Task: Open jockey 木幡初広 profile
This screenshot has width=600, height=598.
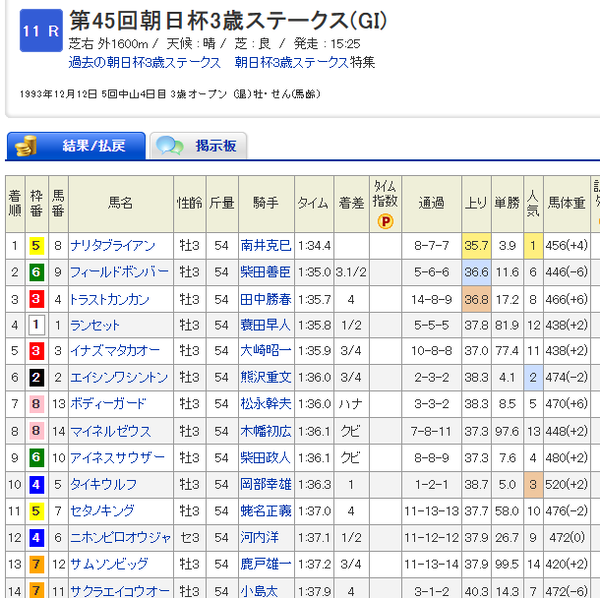Action: (266, 431)
